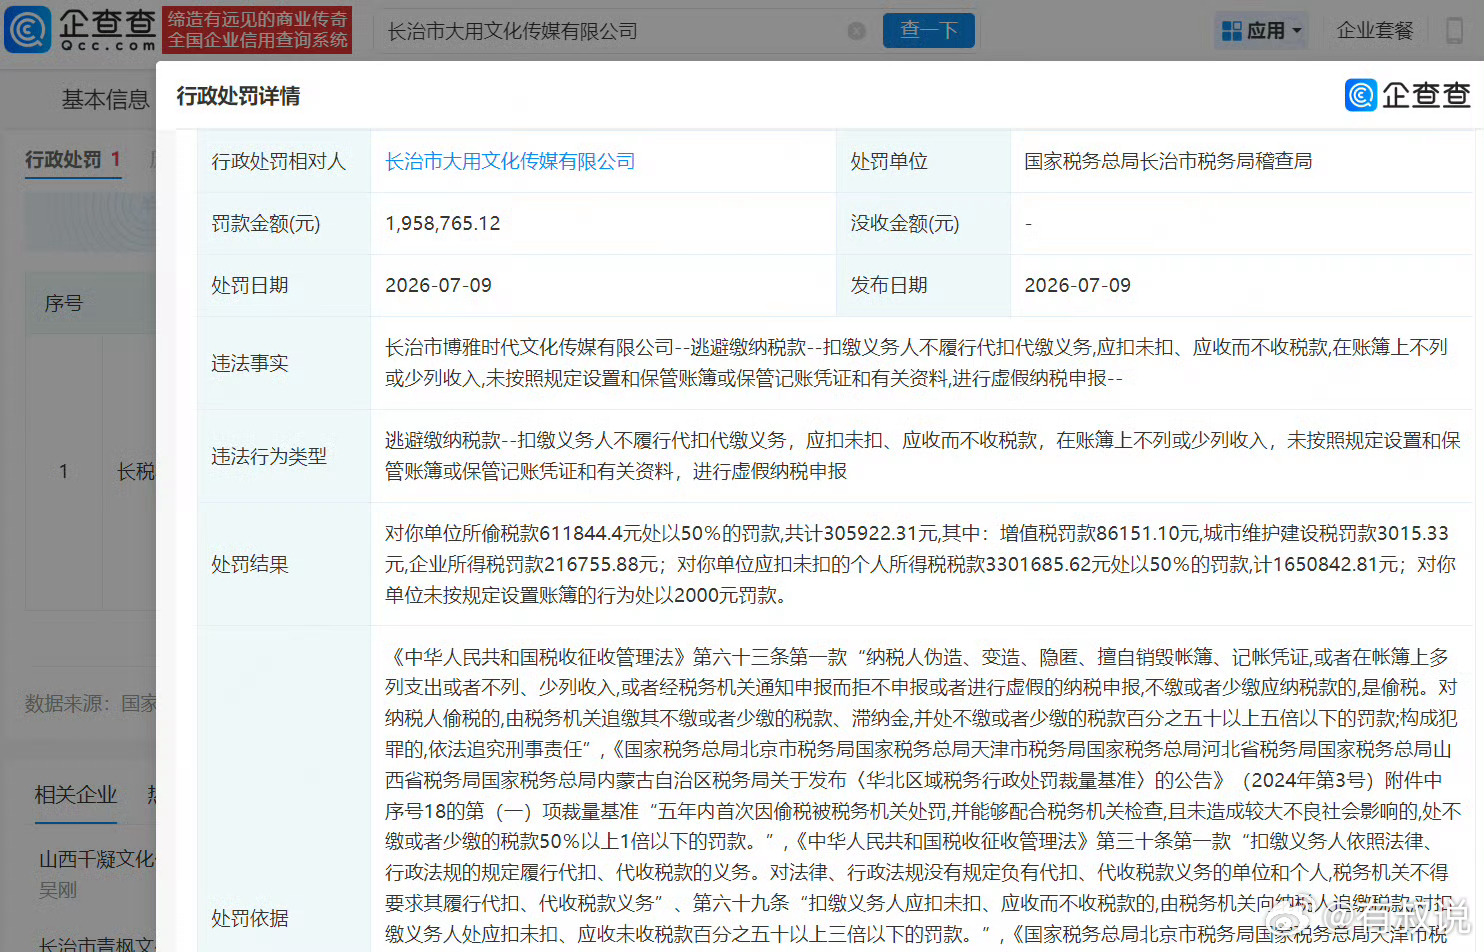This screenshot has height=952, width=1484.
Task: Click the 序号 column header
Action: coord(64,303)
